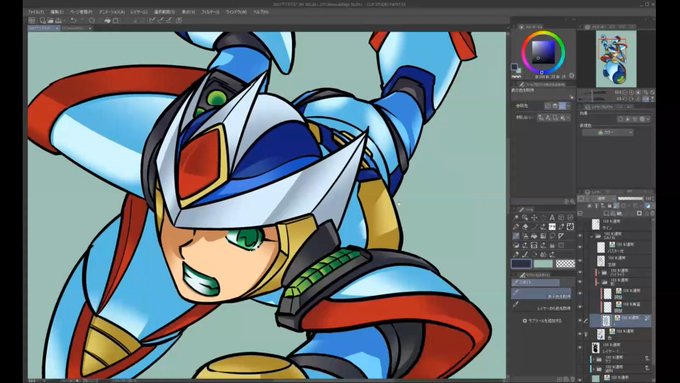
Task: Open the レイヤー menu
Action: coord(139,12)
